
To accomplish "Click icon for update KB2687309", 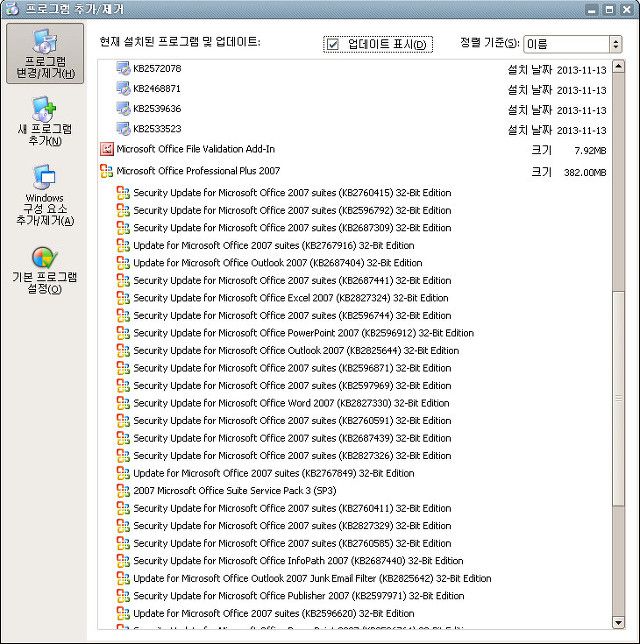I will coord(123,228).
